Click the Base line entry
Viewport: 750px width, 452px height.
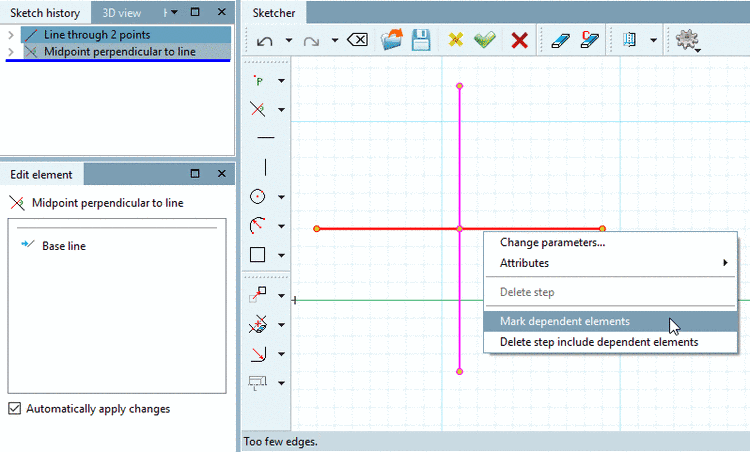(x=64, y=246)
